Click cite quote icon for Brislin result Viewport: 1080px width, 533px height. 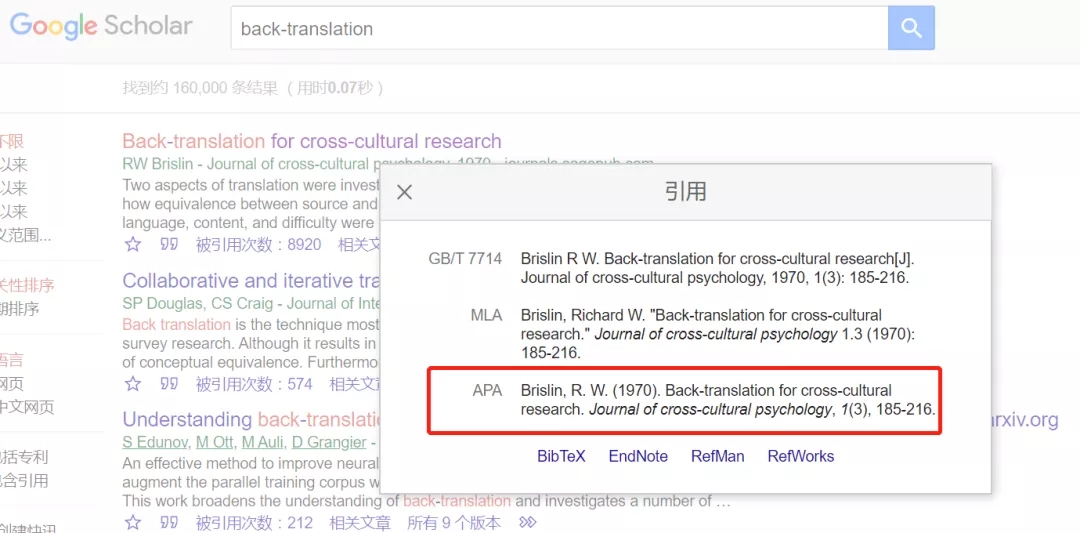(169, 244)
